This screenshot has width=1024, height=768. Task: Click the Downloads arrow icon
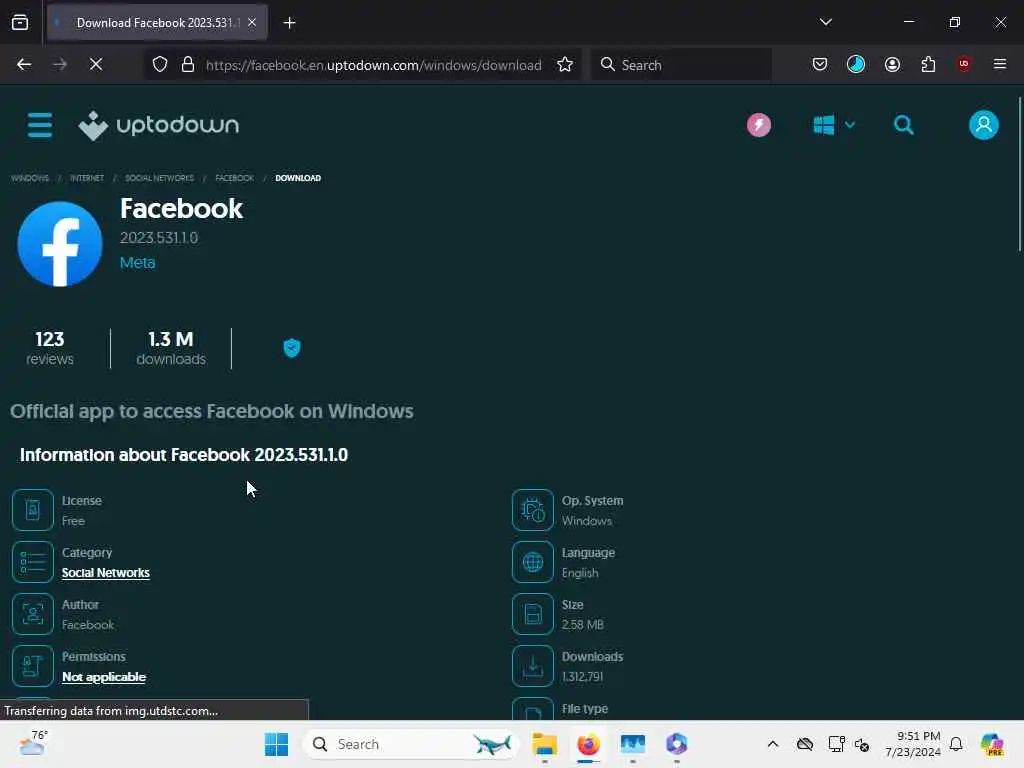coord(533,666)
